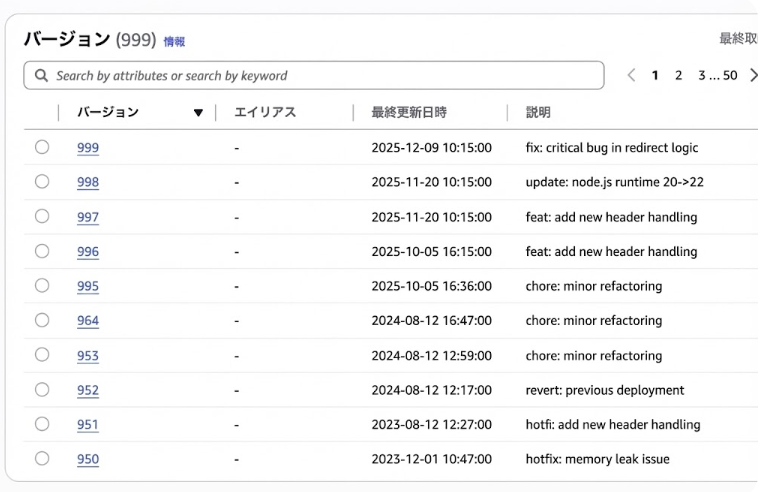The width and height of the screenshot is (780, 492).
Task: Click the エイリアス column header
Action: [x=265, y=113]
